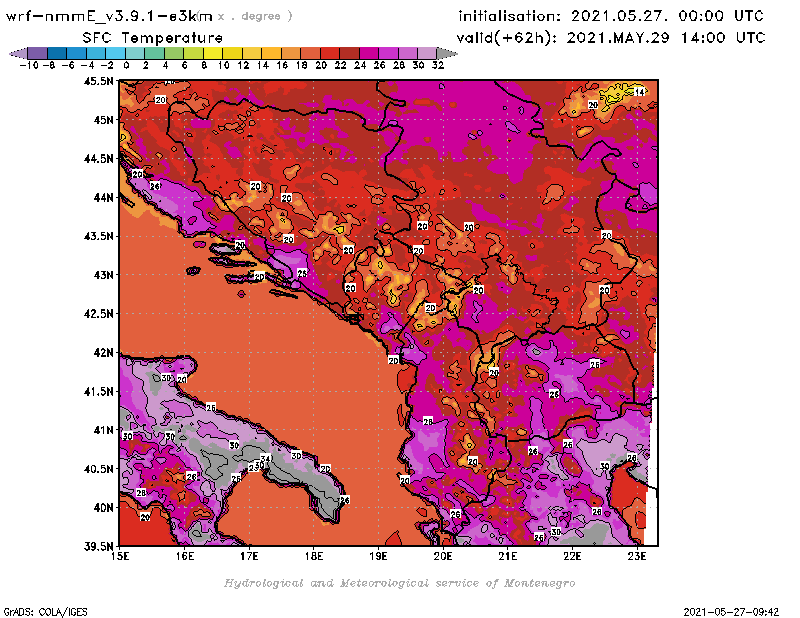Select the magenta swatch between 24 and 26
This screenshot has width=800, height=618.
368,53
